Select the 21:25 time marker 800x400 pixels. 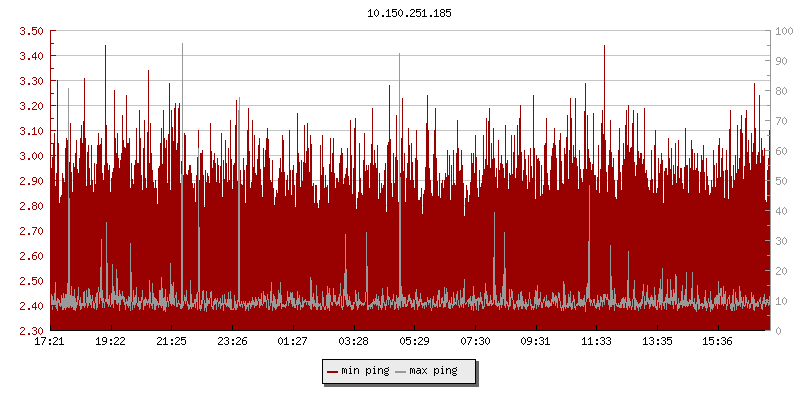pyautogui.click(x=171, y=342)
